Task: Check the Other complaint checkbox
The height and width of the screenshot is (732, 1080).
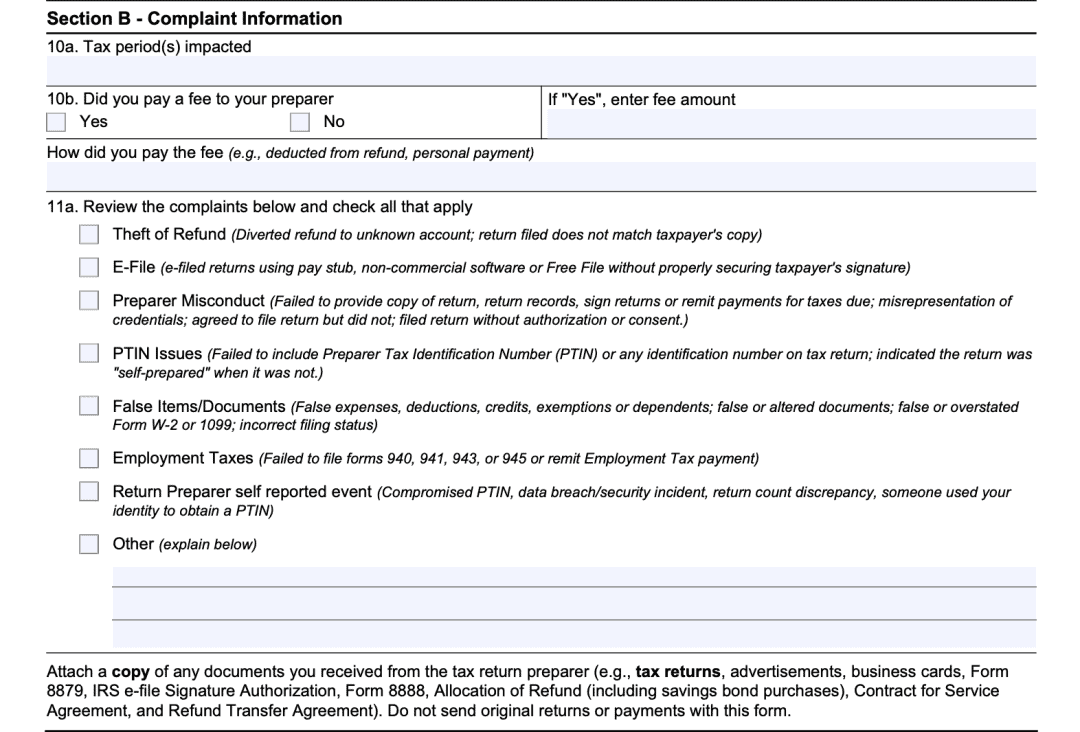Action: [x=88, y=544]
